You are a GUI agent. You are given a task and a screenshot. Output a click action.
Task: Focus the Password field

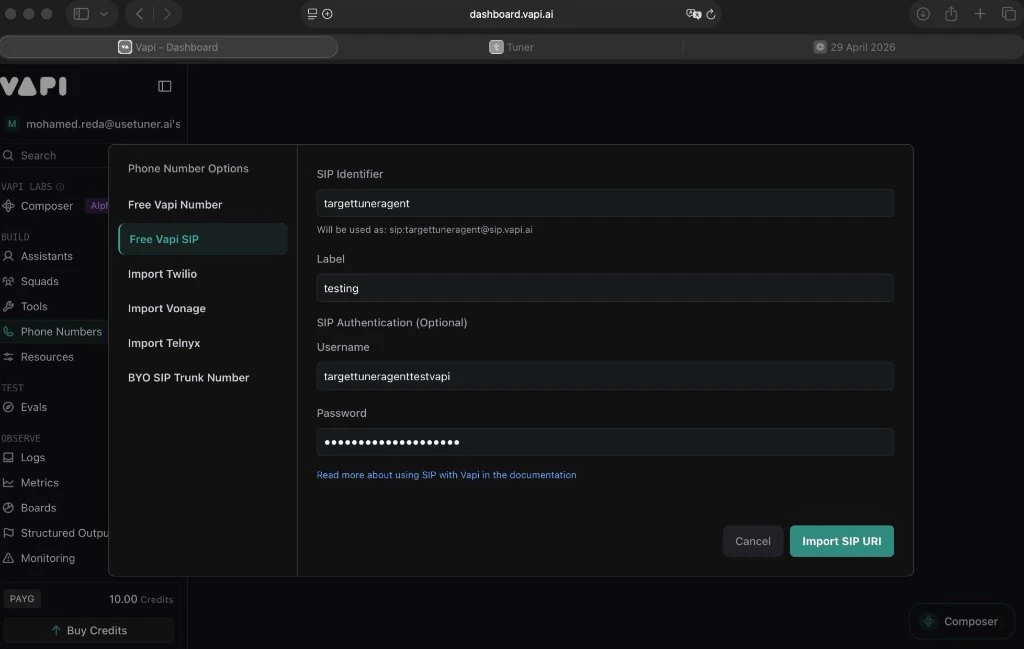[x=605, y=442]
